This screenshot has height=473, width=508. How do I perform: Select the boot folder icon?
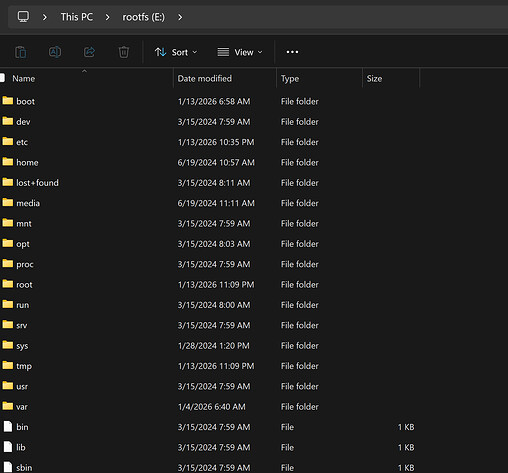[8, 101]
